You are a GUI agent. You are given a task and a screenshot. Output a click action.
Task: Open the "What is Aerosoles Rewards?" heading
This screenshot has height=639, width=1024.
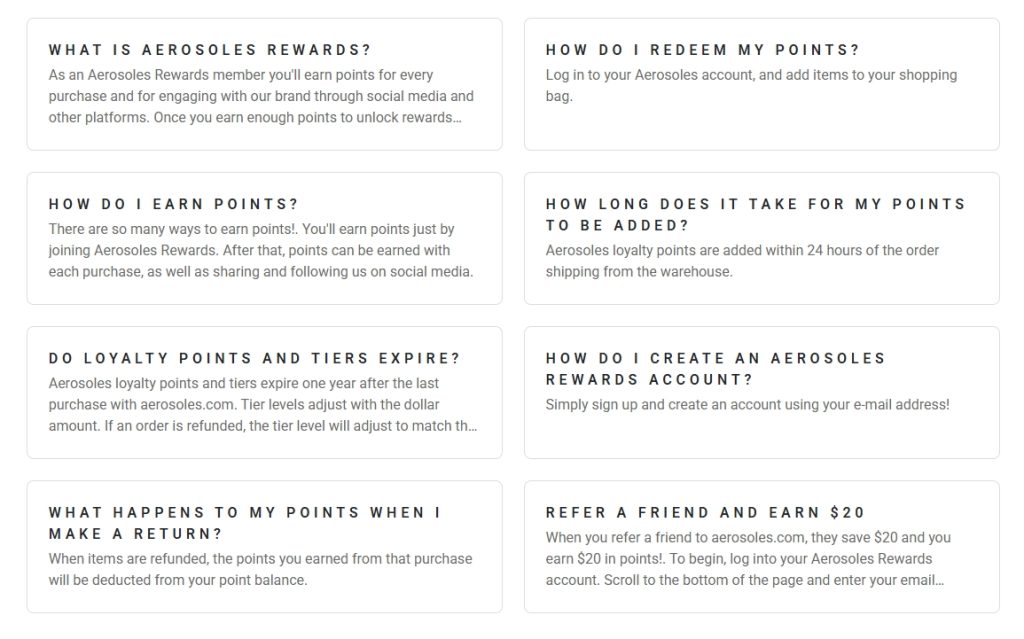(209, 50)
